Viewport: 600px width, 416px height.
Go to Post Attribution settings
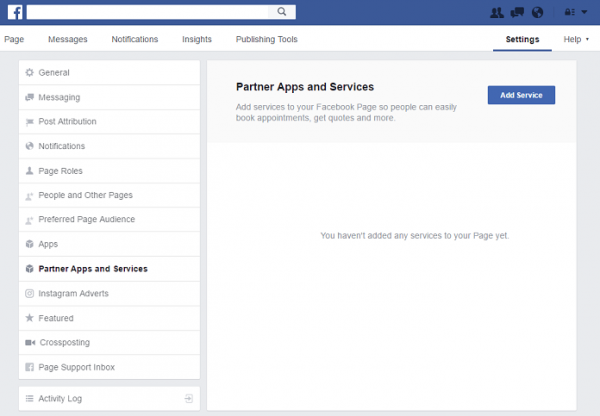(109, 122)
